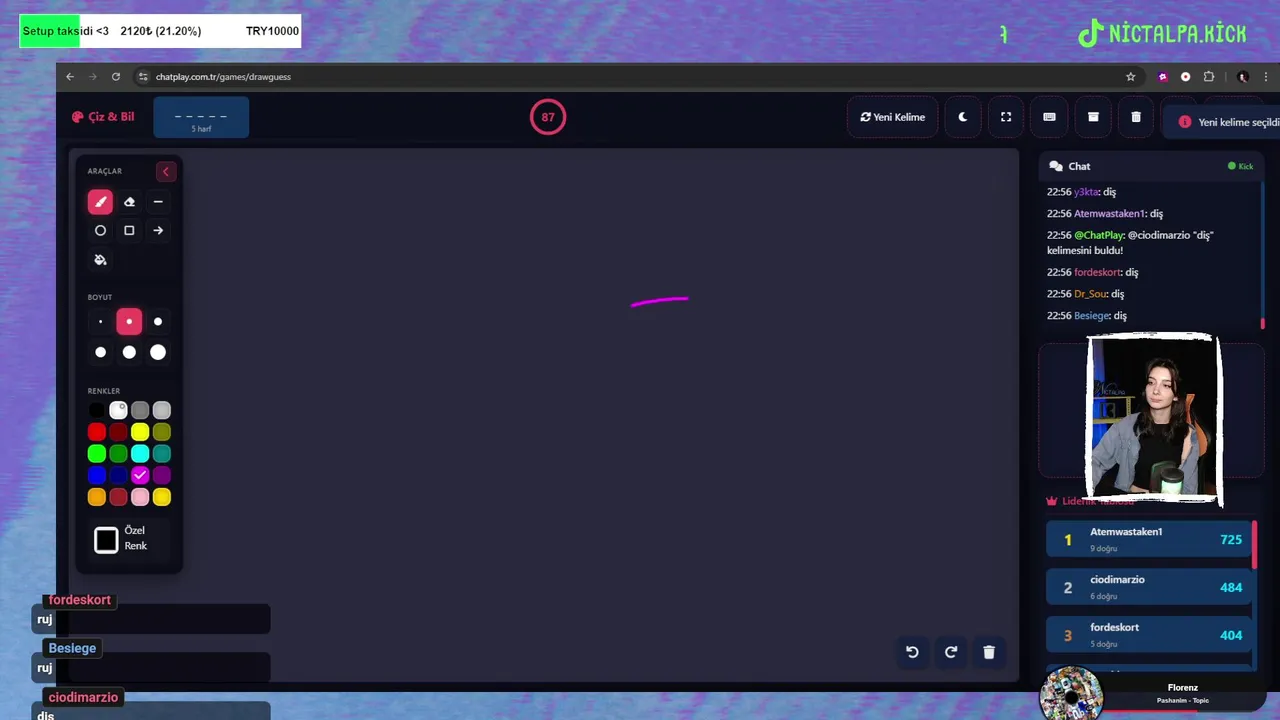Select the straight line tool

click(158, 202)
